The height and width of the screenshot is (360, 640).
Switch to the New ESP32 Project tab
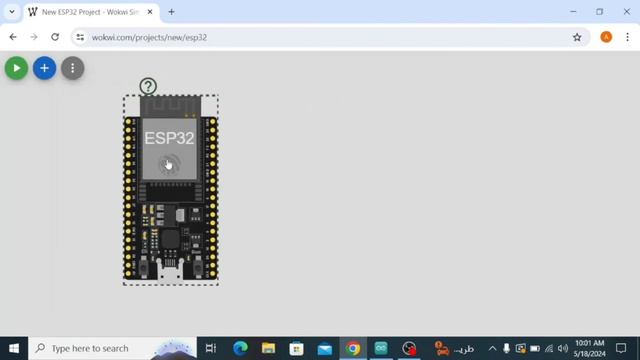point(91,12)
